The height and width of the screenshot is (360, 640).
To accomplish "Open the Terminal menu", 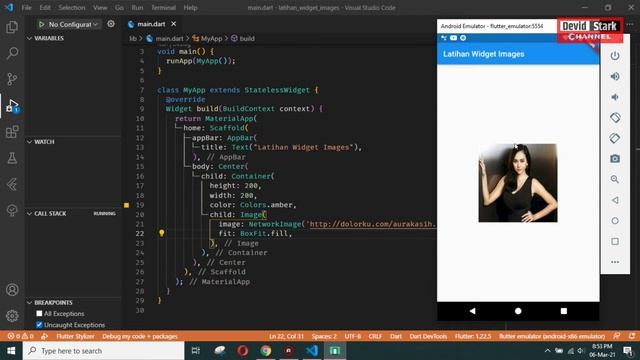I will [163, 8].
